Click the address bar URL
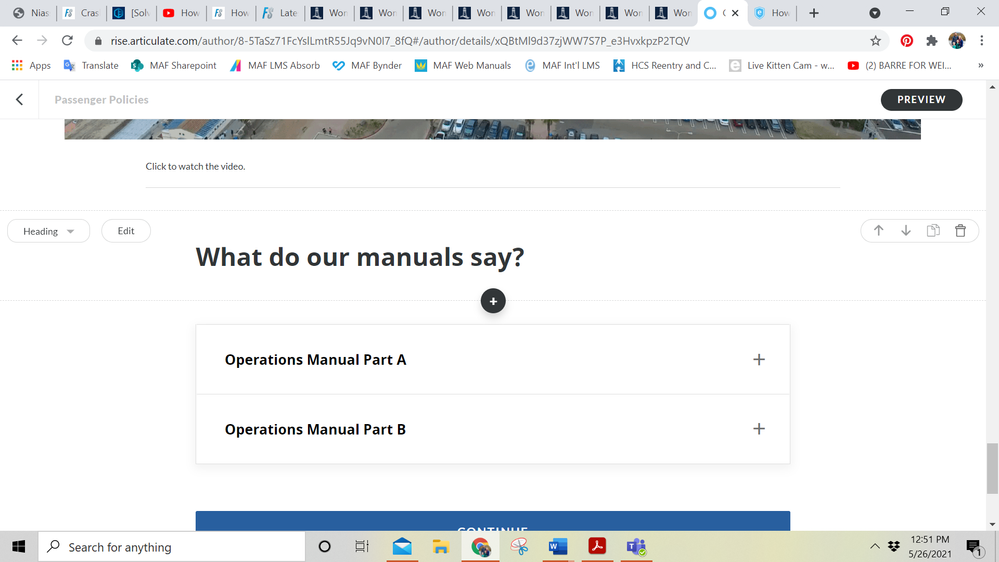Screen dimensions: 999x562 [x=400, y=41]
